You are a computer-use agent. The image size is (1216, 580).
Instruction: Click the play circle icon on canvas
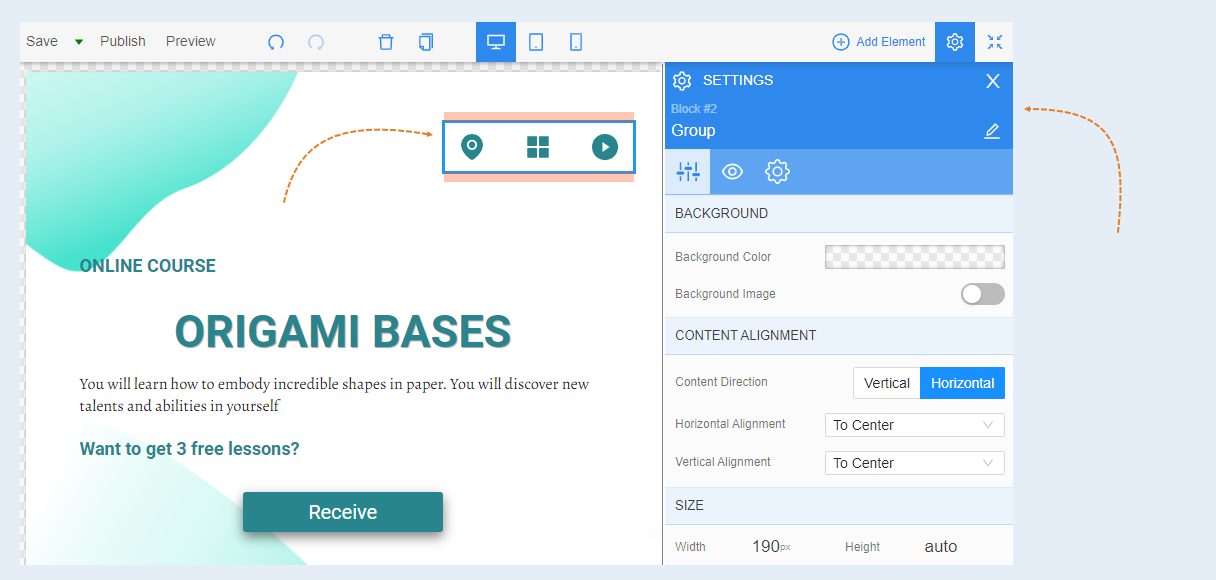coord(605,147)
